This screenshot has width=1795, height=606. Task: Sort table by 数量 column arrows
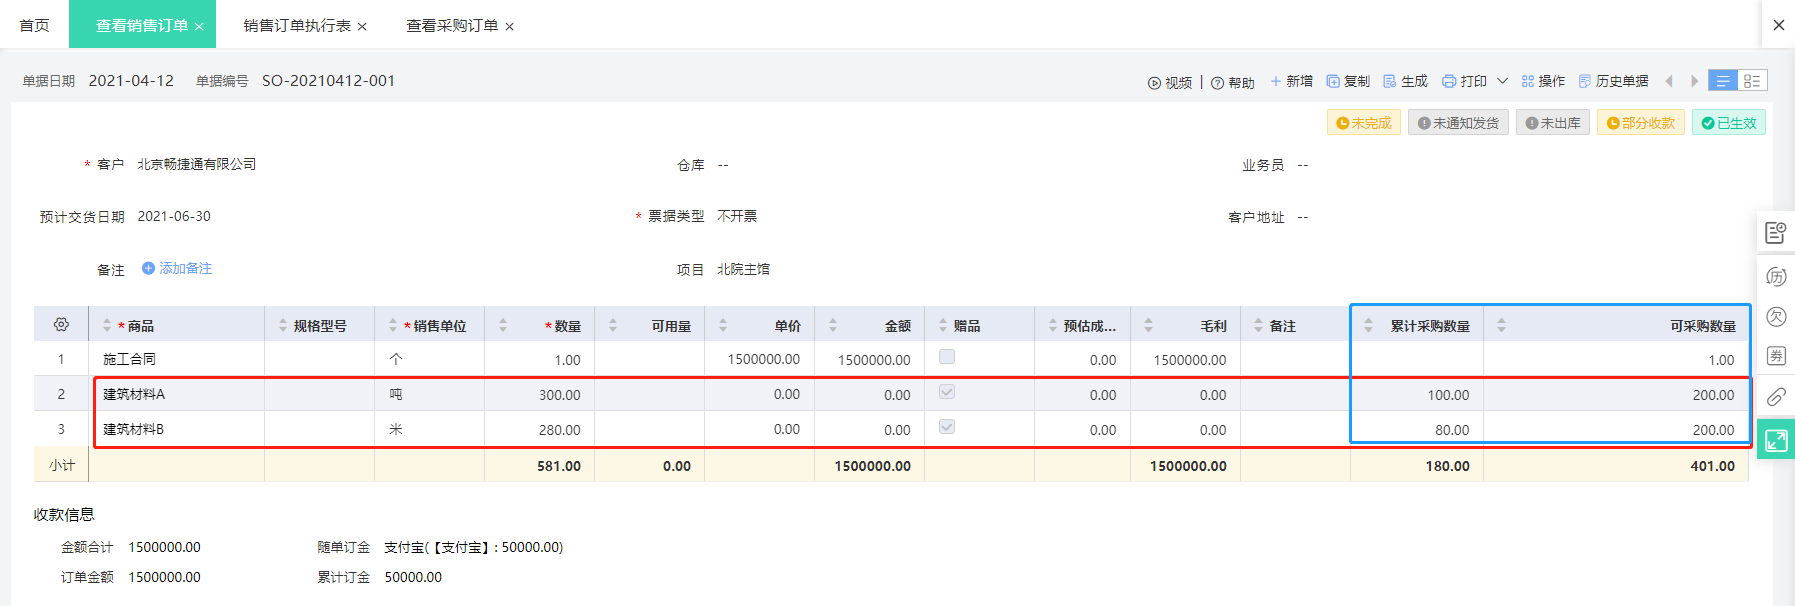pos(503,325)
